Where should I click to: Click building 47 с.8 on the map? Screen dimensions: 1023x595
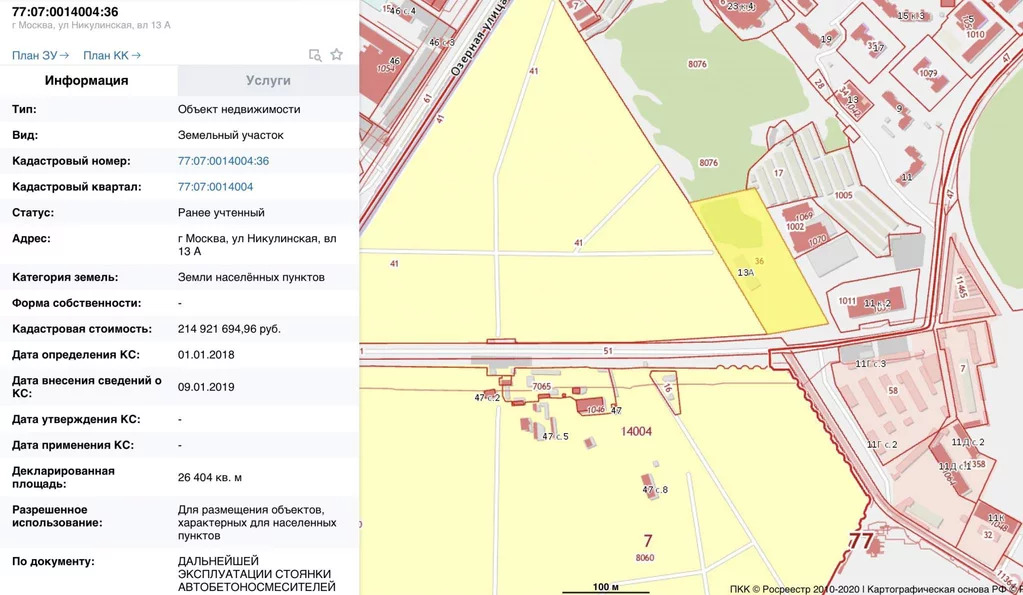click(655, 489)
